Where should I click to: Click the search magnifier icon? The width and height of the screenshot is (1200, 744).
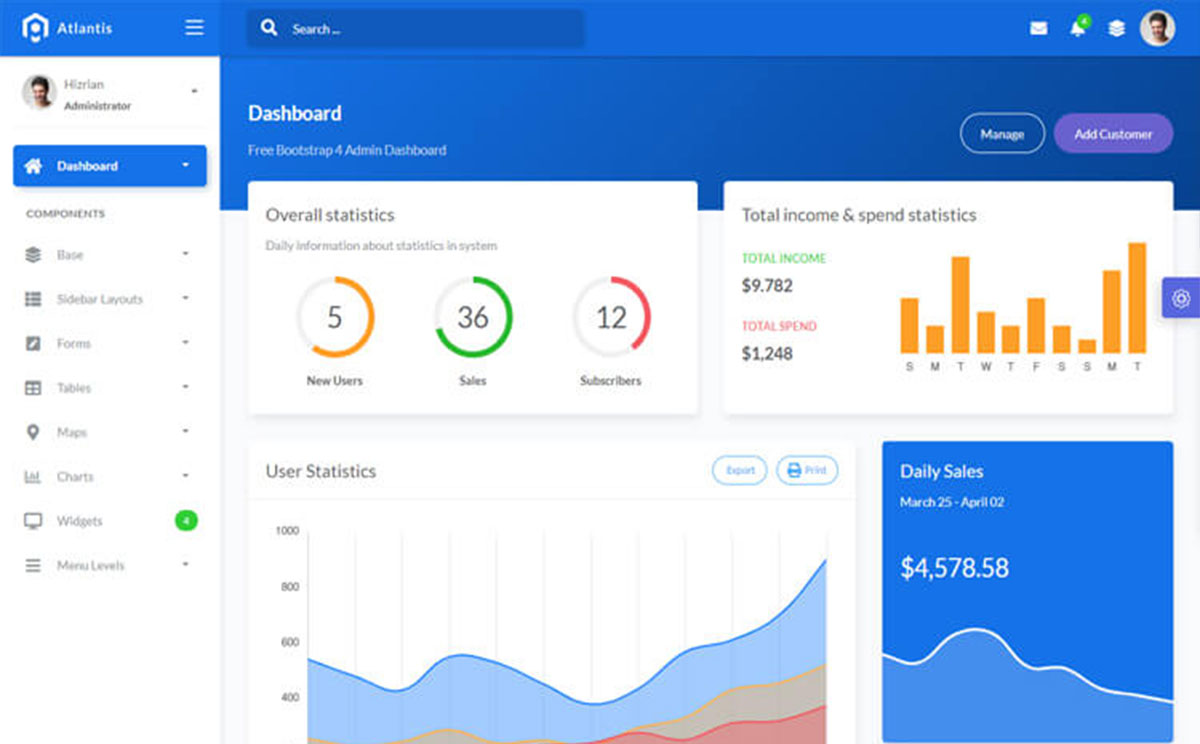(x=269, y=29)
